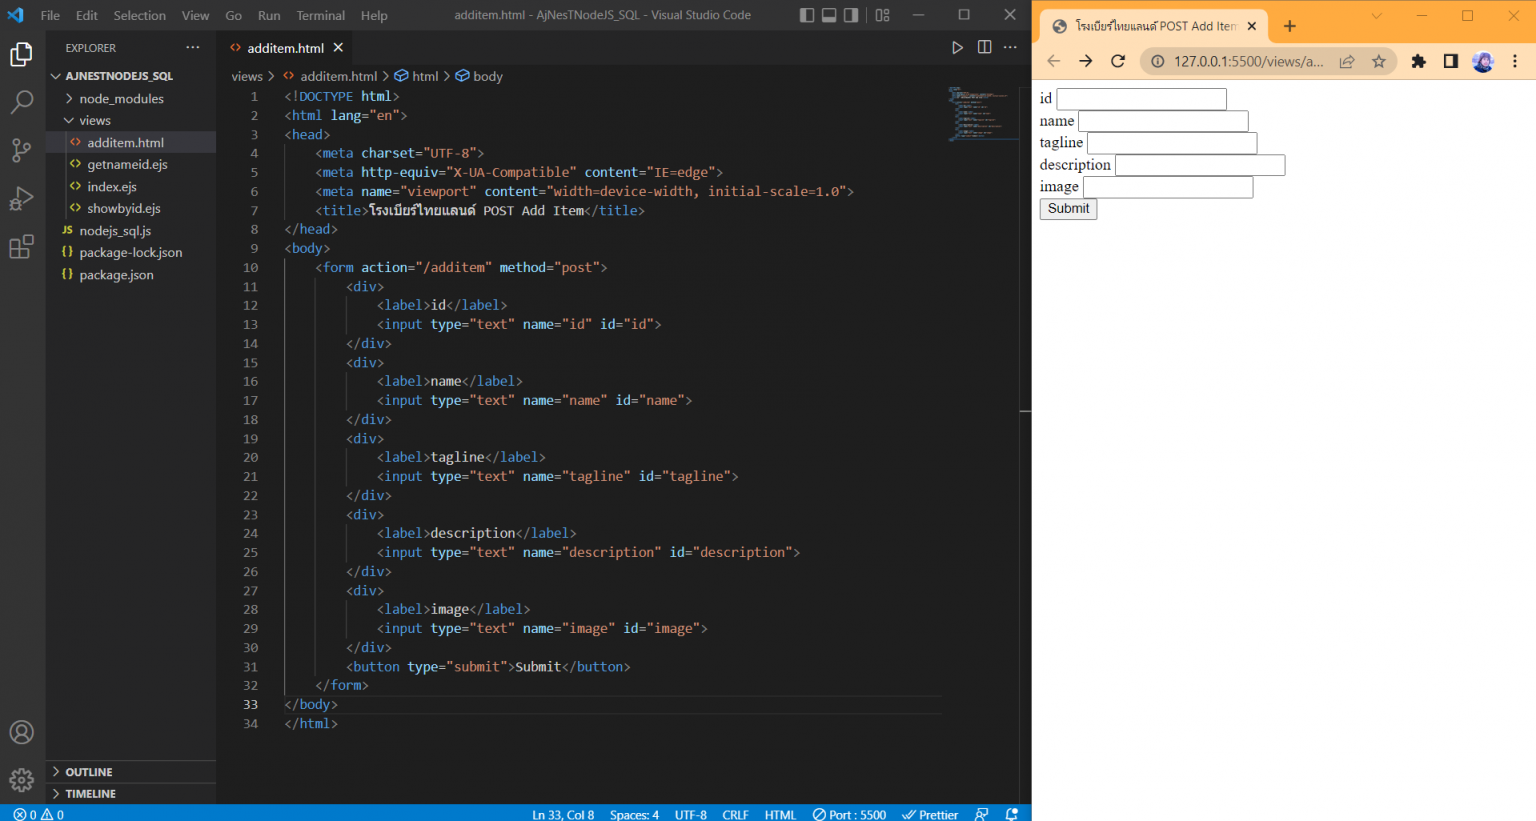The width and height of the screenshot is (1536, 821).
Task: Open the Terminal menu
Action: (320, 15)
